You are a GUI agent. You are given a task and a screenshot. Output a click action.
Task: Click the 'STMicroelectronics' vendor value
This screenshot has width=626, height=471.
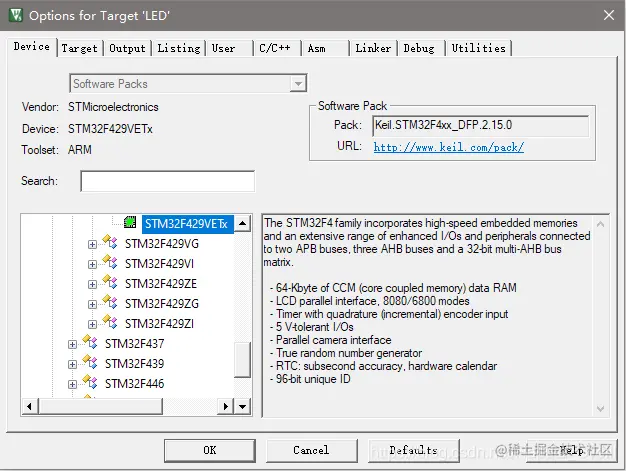coord(113,107)
